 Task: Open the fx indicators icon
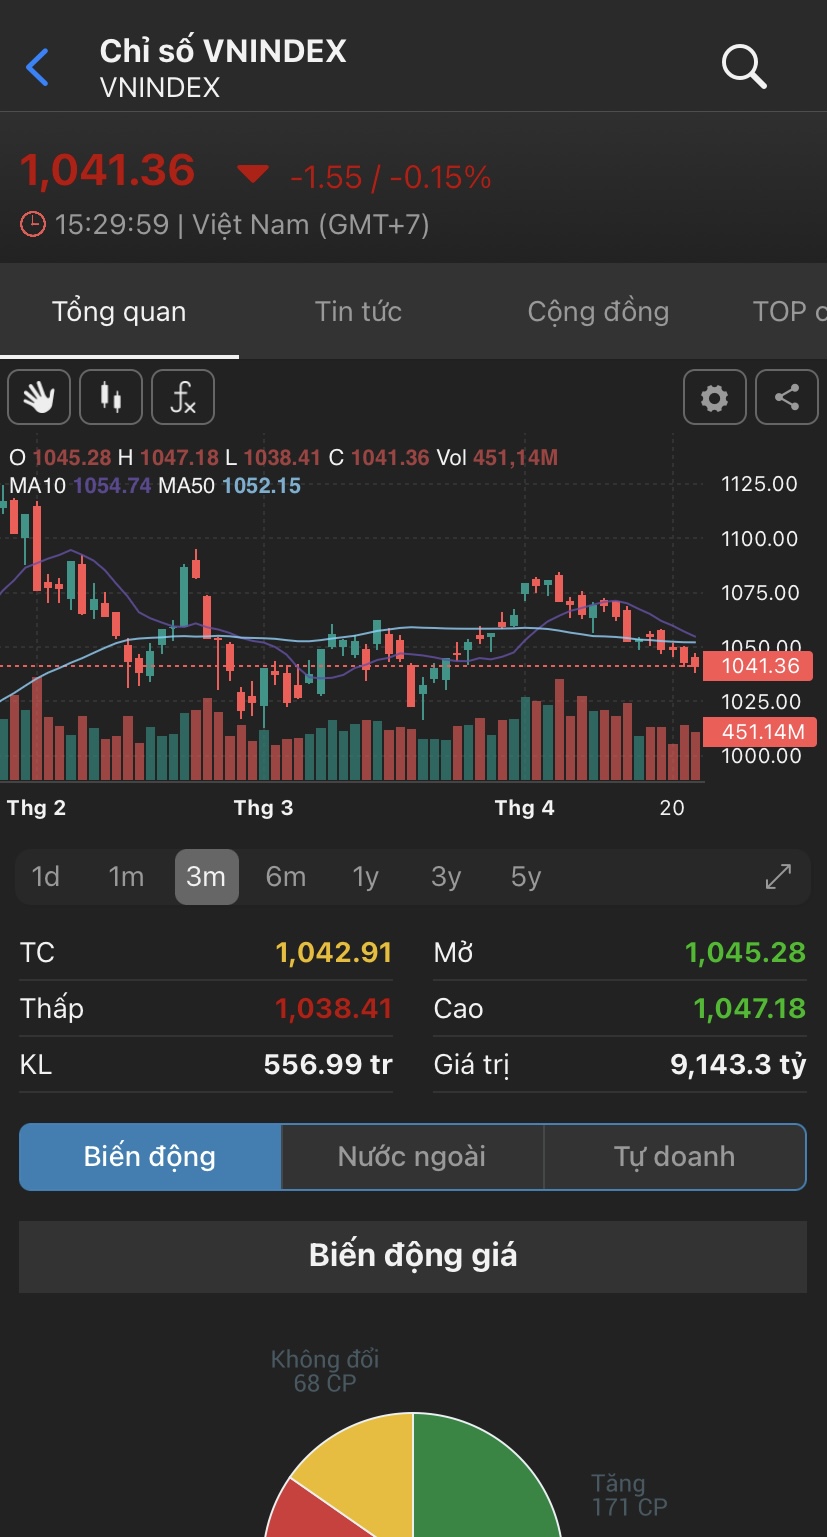[x=183, y=398]
